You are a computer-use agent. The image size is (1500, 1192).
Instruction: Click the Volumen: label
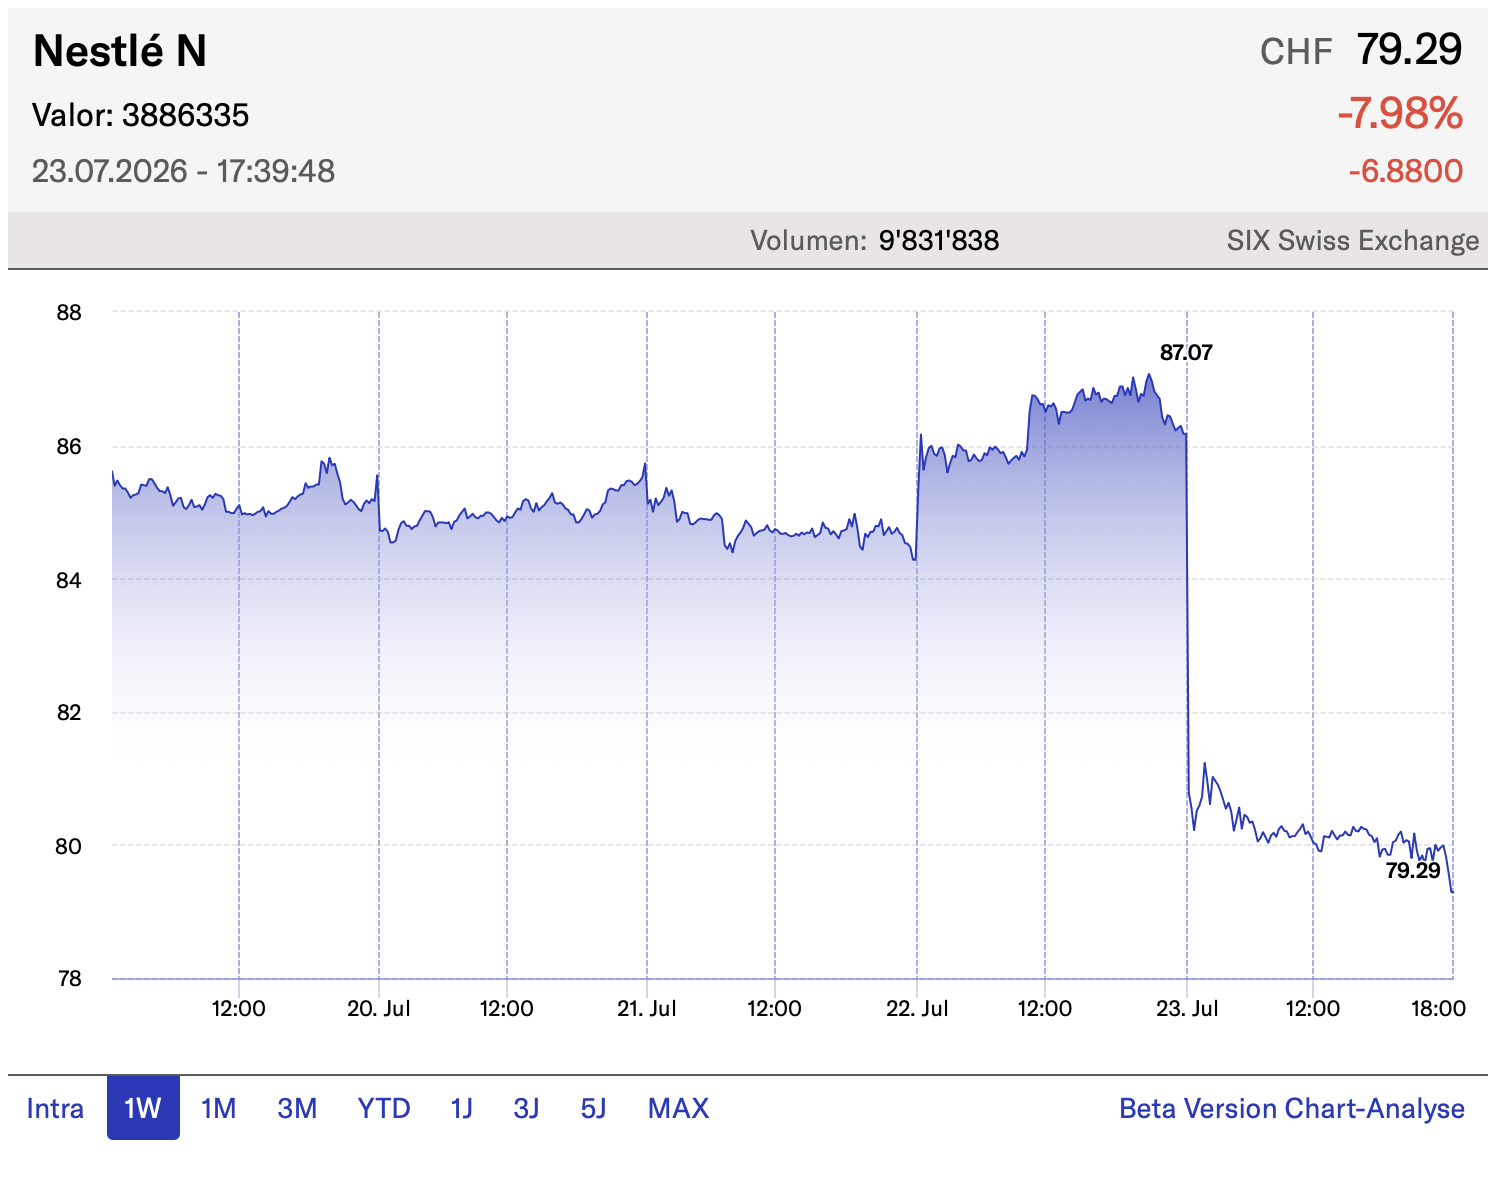808,240
